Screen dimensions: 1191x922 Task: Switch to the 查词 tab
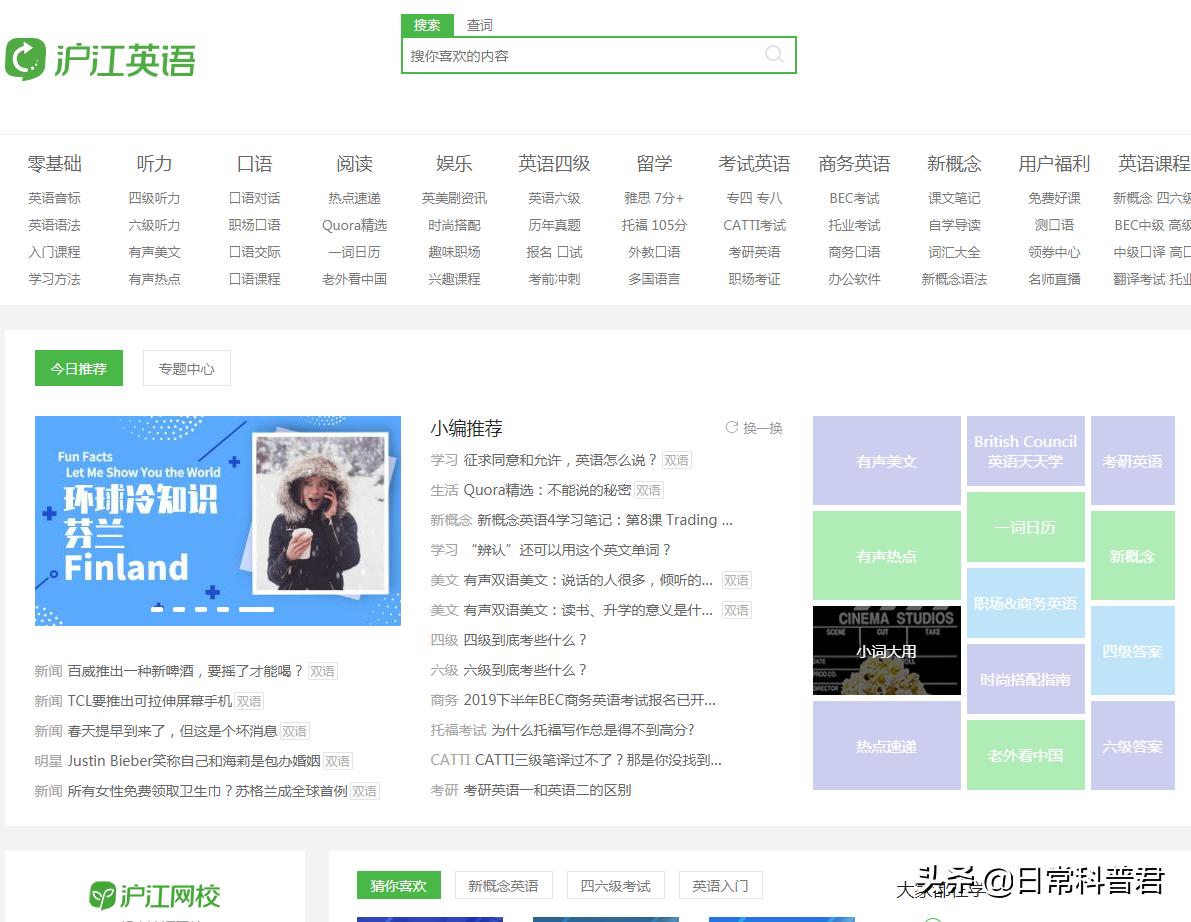click(479, 25)
